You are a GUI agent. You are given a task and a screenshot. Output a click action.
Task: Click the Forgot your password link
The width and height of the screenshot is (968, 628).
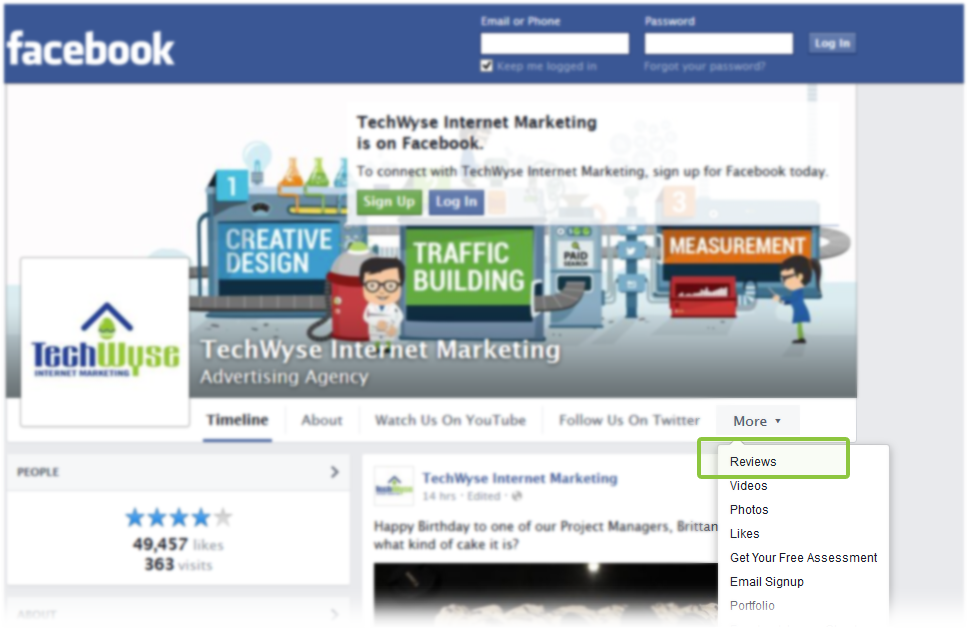click(x=704, y=66)
